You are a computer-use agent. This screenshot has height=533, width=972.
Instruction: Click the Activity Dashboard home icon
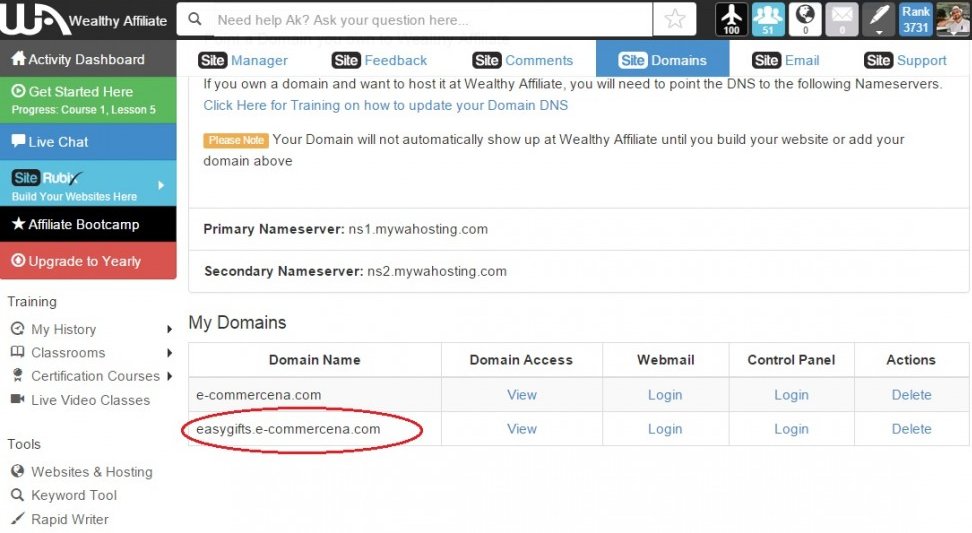18,58
